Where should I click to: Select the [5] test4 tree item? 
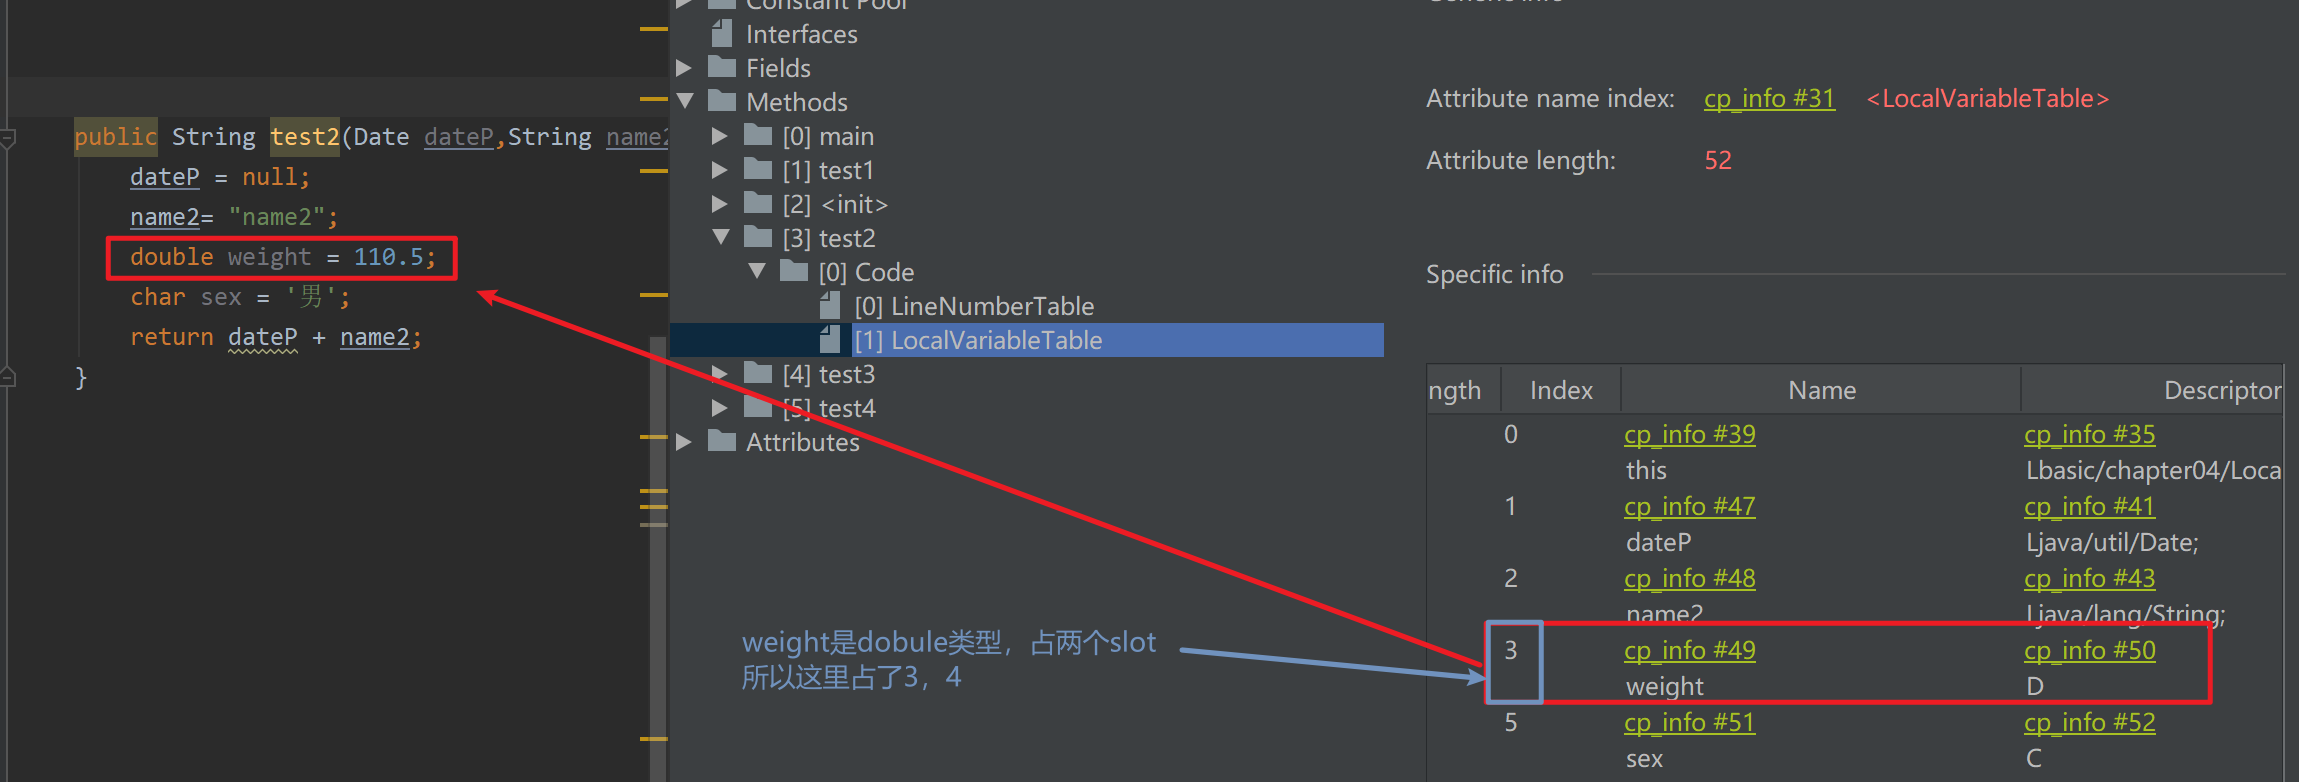[829, 408]
